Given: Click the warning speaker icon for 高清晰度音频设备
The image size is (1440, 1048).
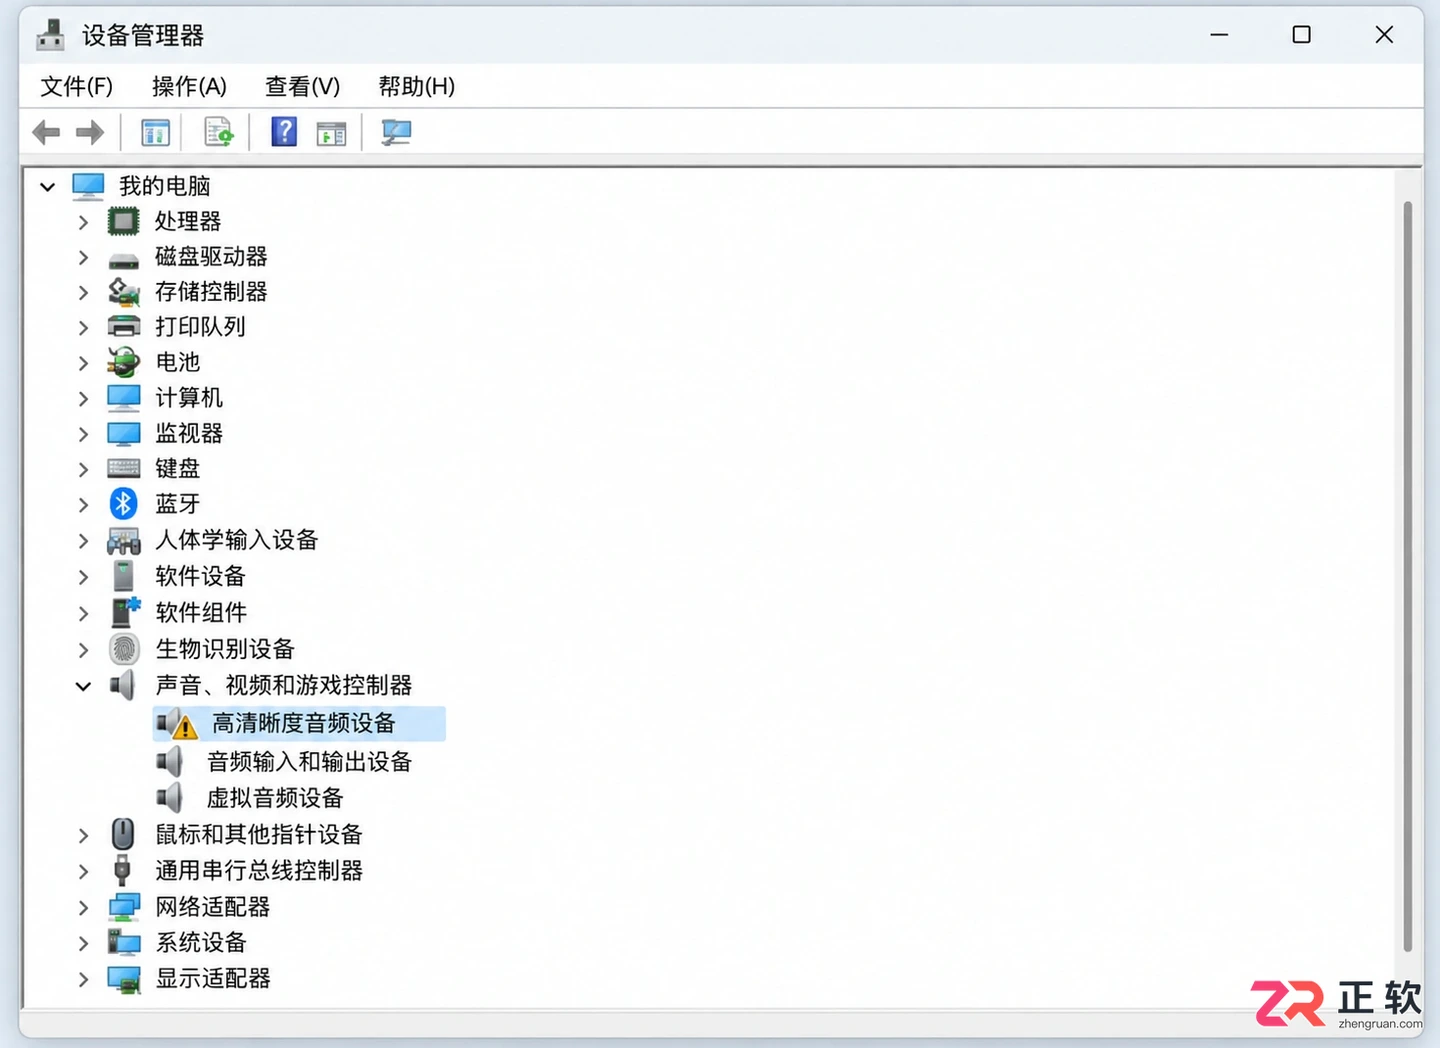Looking at the screenshot, I should point(177,724).
